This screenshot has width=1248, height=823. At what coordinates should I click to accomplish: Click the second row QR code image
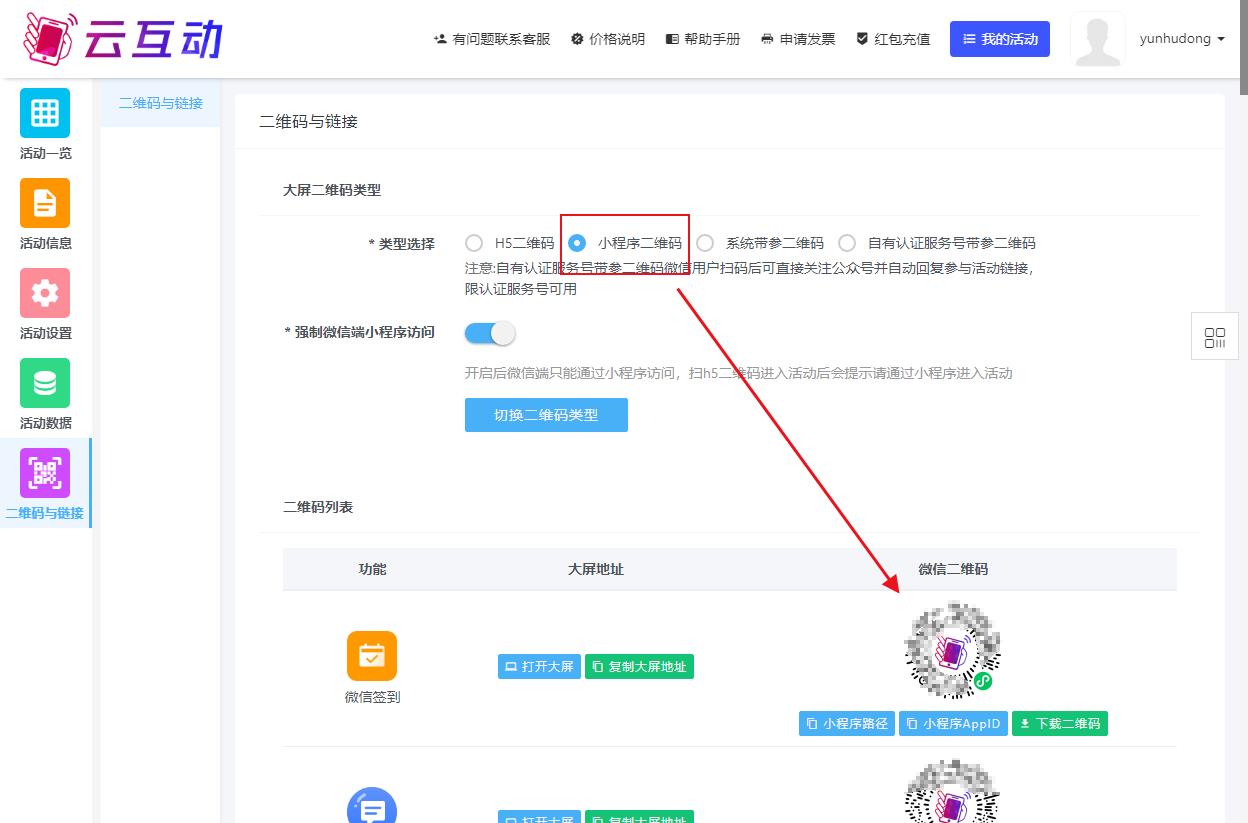[x=952, y=791]
